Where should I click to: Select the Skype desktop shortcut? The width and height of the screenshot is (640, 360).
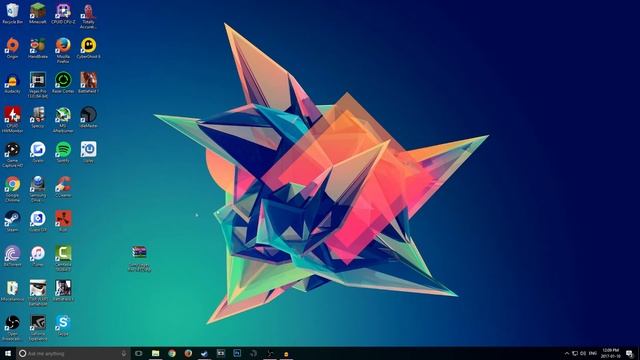[x=63, y=325]
